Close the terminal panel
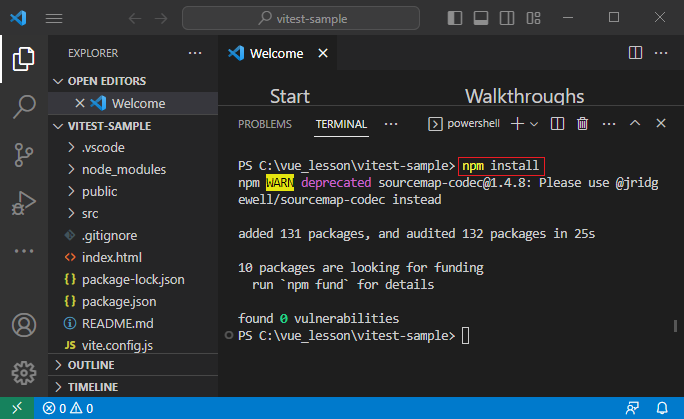Screen dimensions: 684x419 click(661, 123)
